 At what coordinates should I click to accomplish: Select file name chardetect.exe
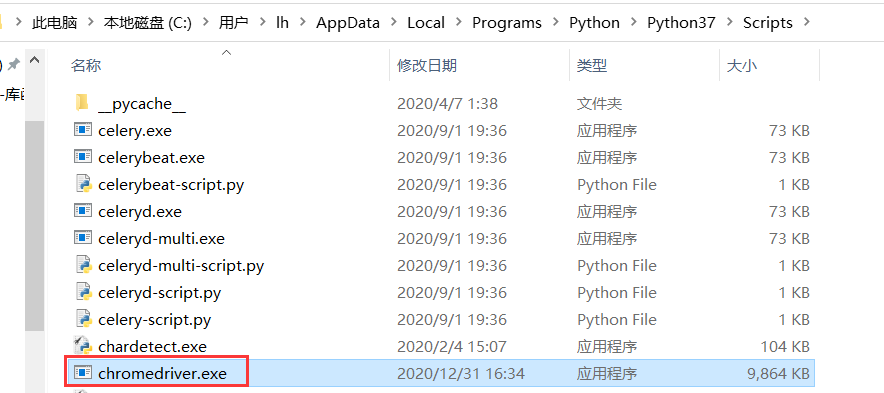tap(152, 346)
